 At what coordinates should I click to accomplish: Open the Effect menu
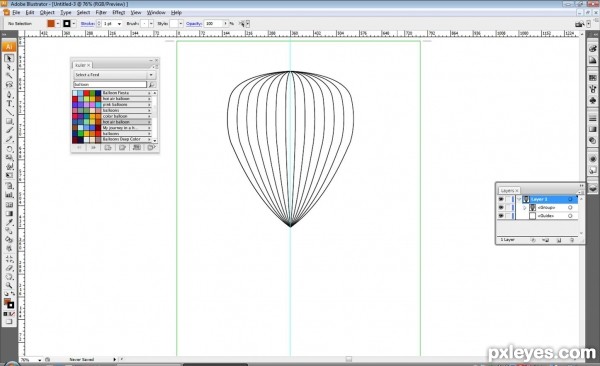coord(119,13)
